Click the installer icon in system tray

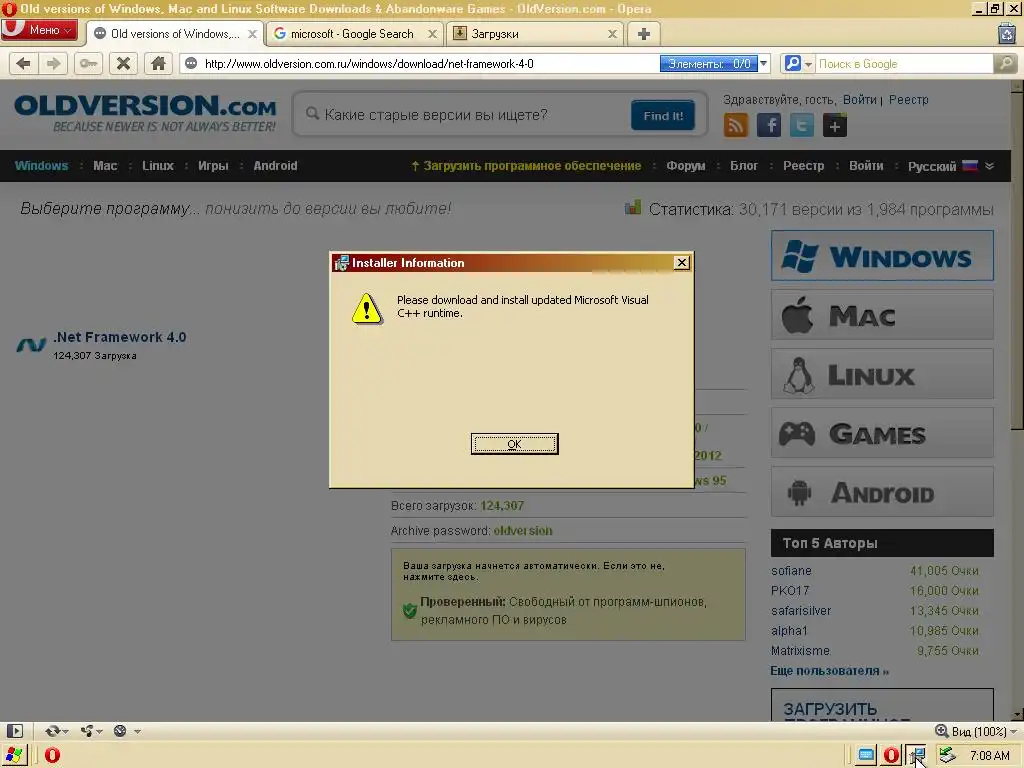click(x=916, y=756)
